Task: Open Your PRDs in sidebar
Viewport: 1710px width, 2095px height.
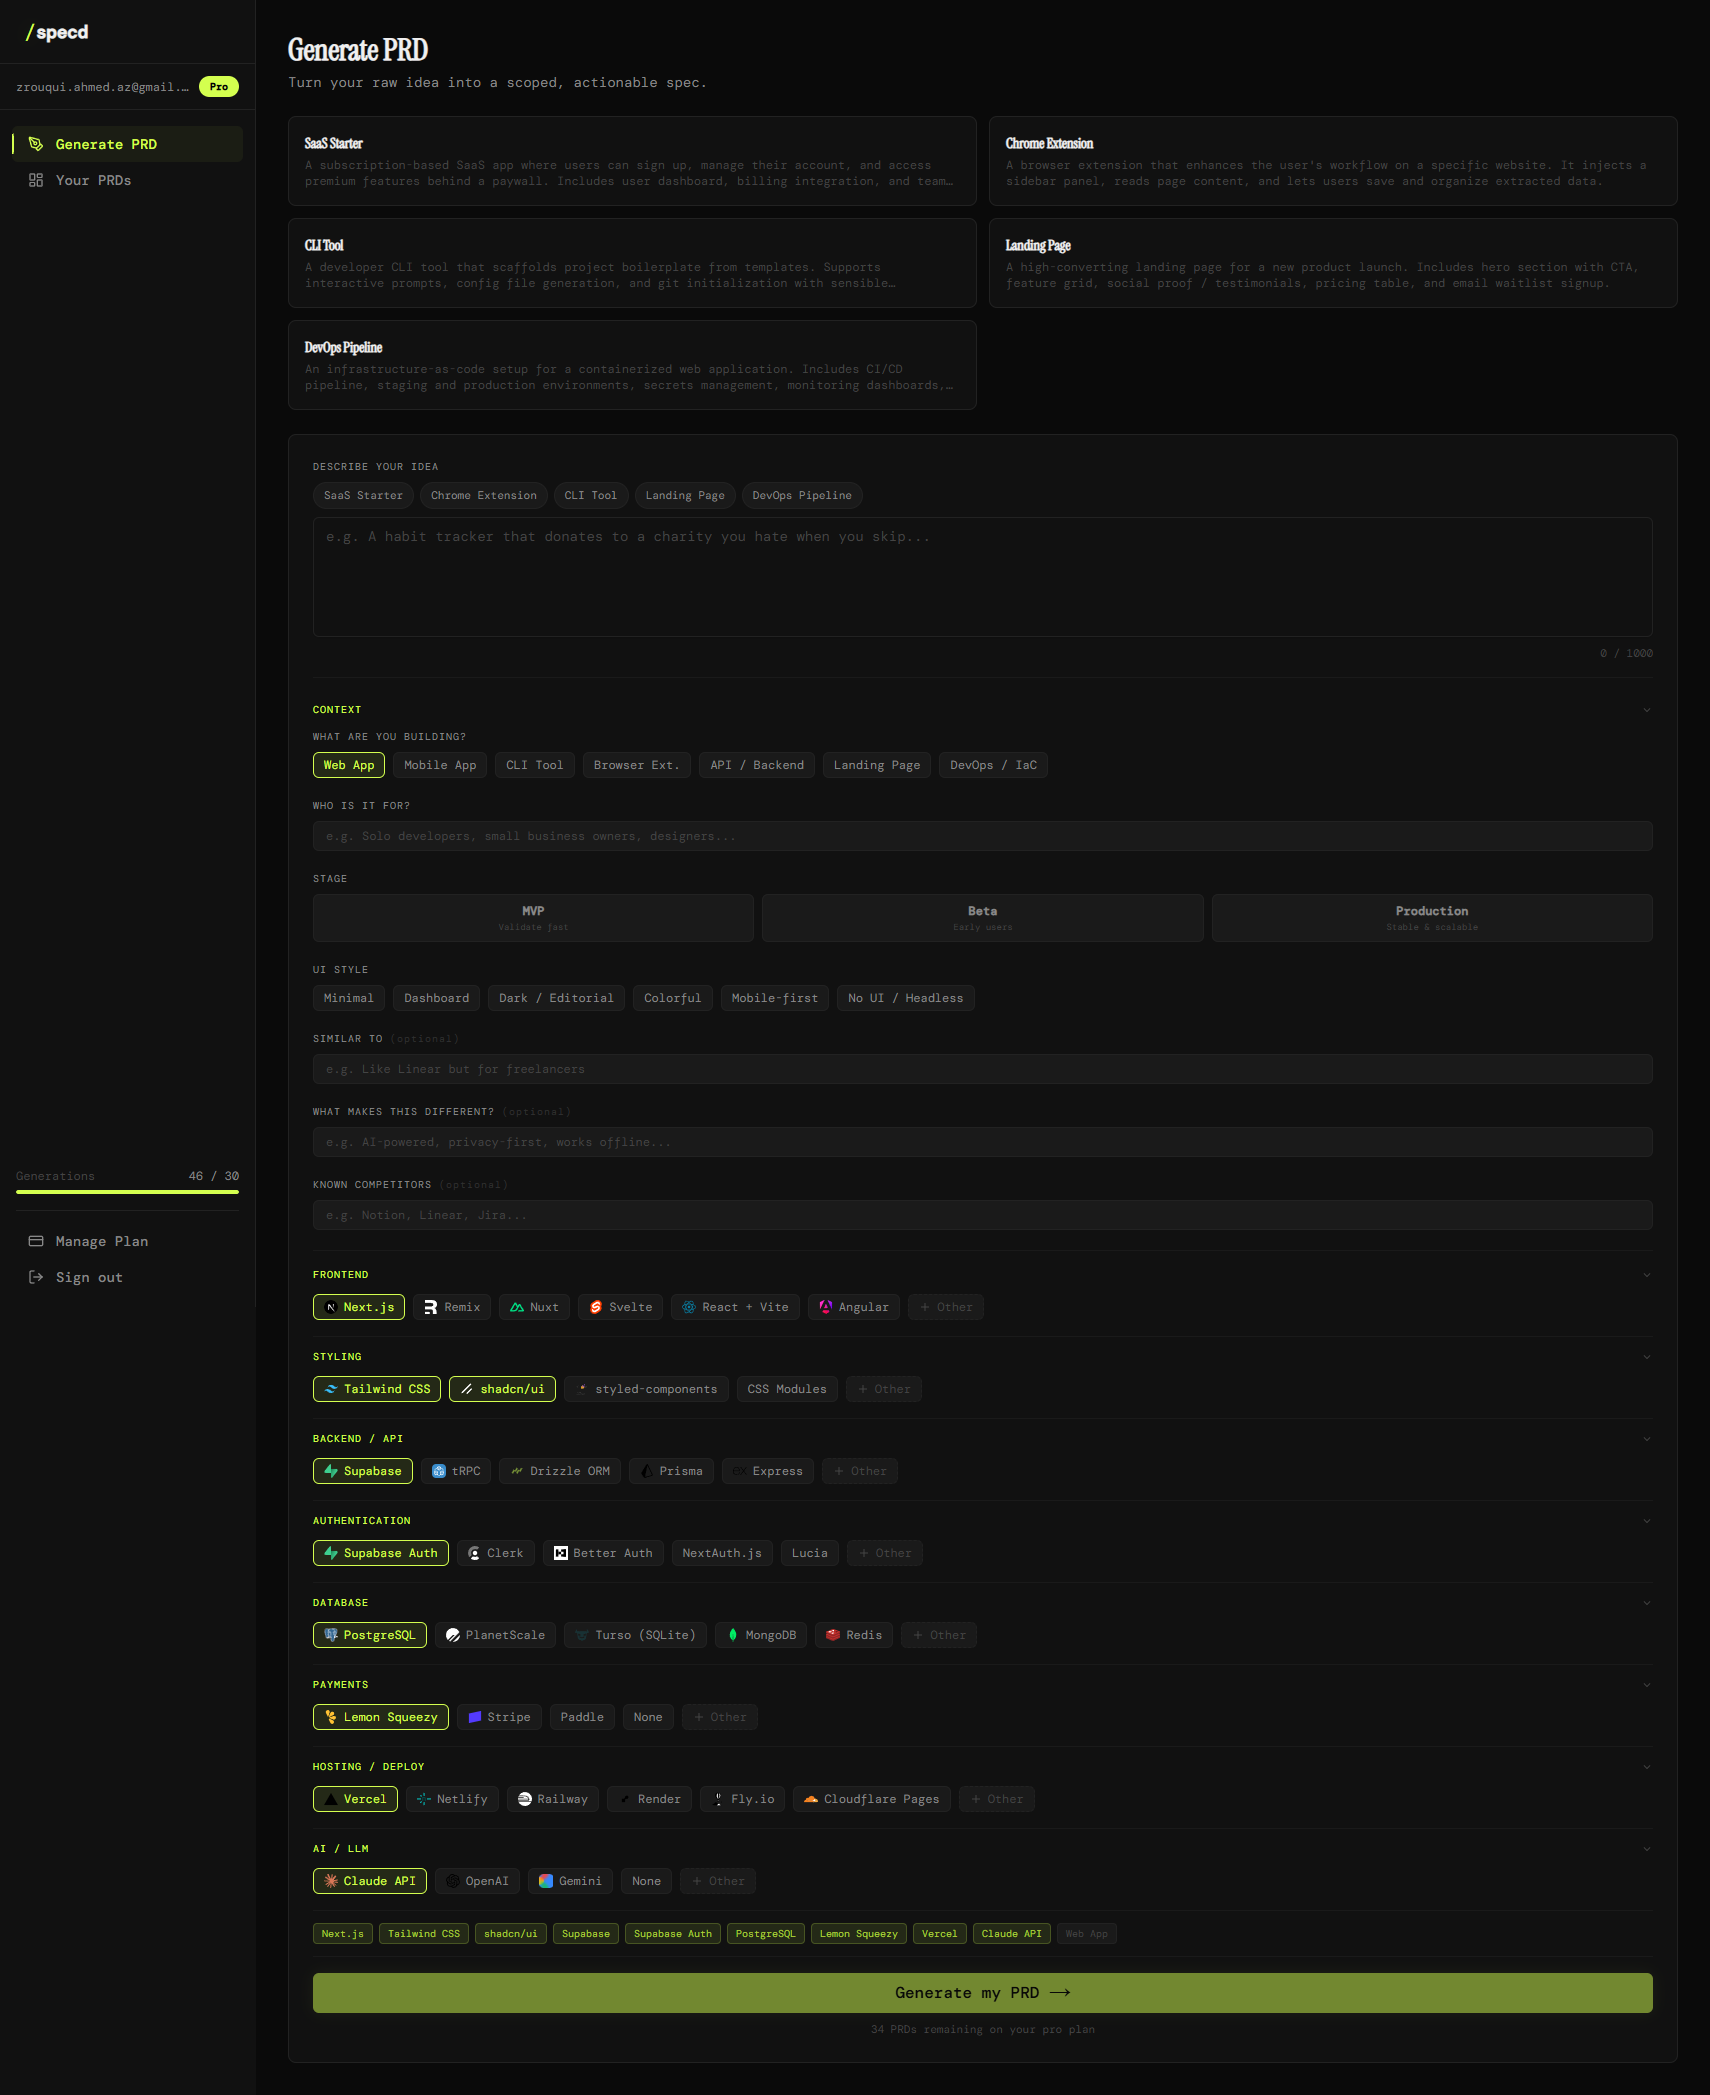Action: pyautogui.click(x=127, y=180)
